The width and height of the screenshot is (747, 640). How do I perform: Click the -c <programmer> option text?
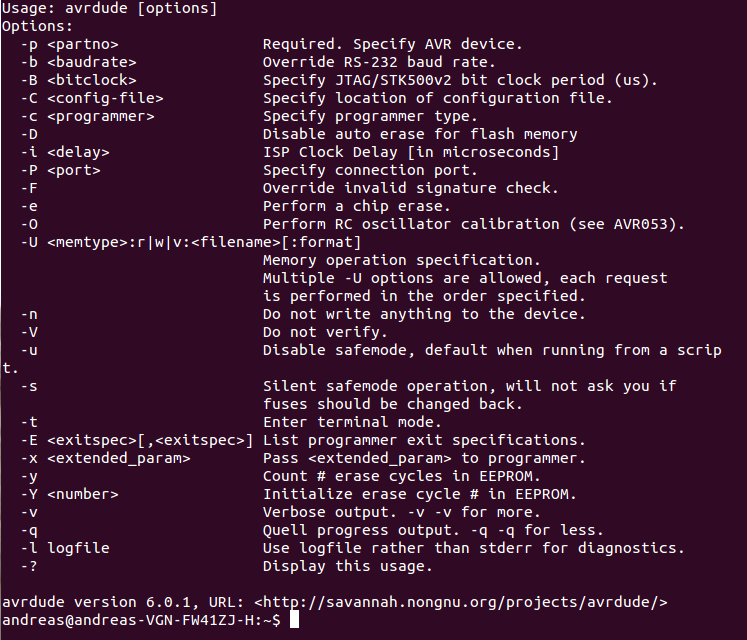point(87,116)
